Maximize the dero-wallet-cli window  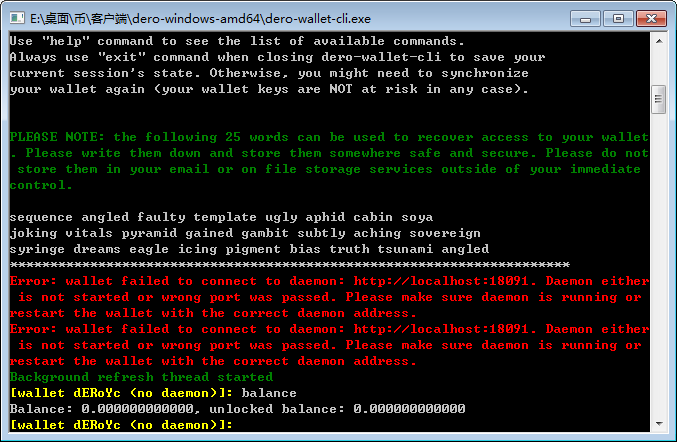pyautogui.click(x=618, y=19)
